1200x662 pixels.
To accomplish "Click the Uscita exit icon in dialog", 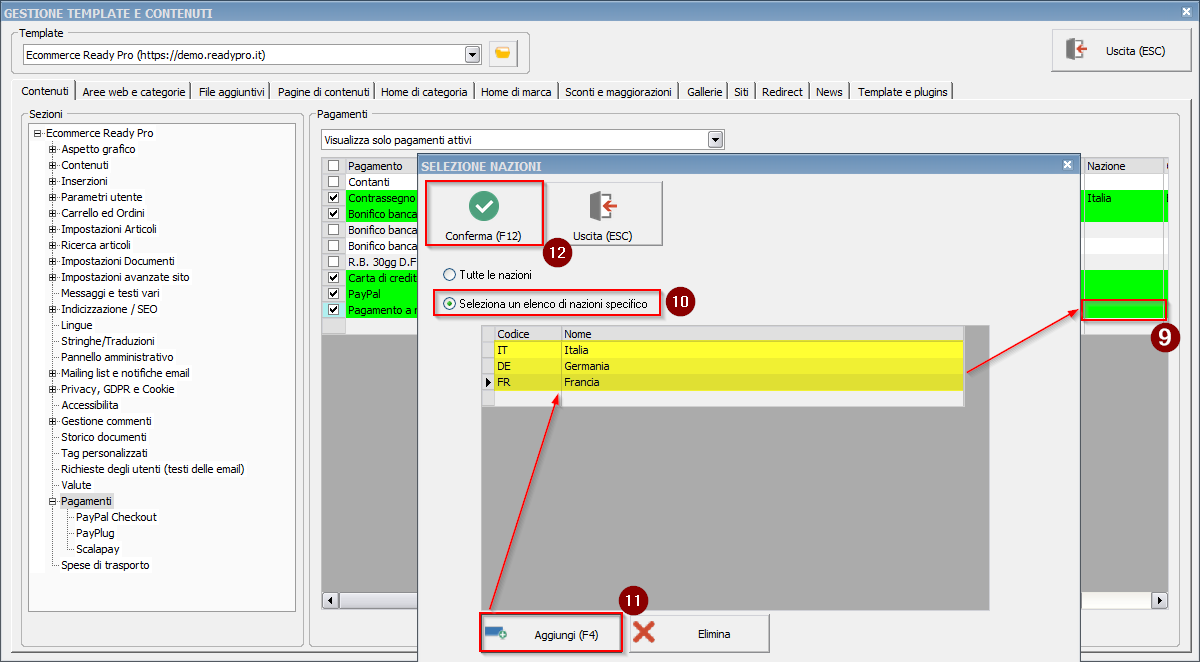I will click(x=603, y=206).
